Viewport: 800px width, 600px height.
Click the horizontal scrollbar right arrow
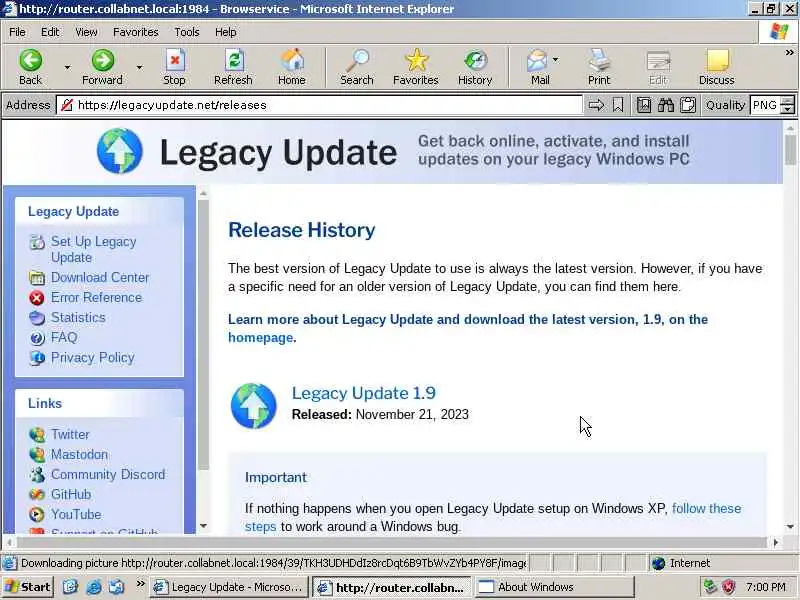pyautogui.click(x=776, y=542)
